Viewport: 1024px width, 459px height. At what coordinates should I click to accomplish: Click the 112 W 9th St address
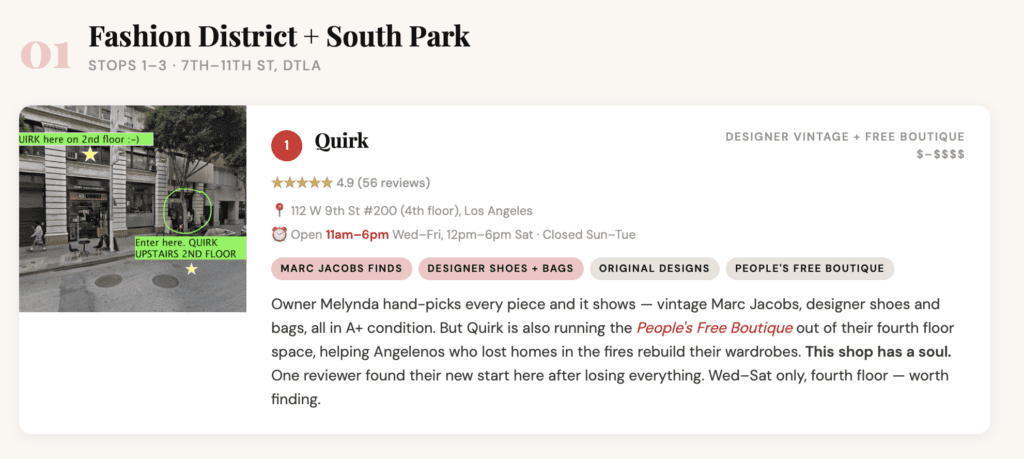coord(411,211)
